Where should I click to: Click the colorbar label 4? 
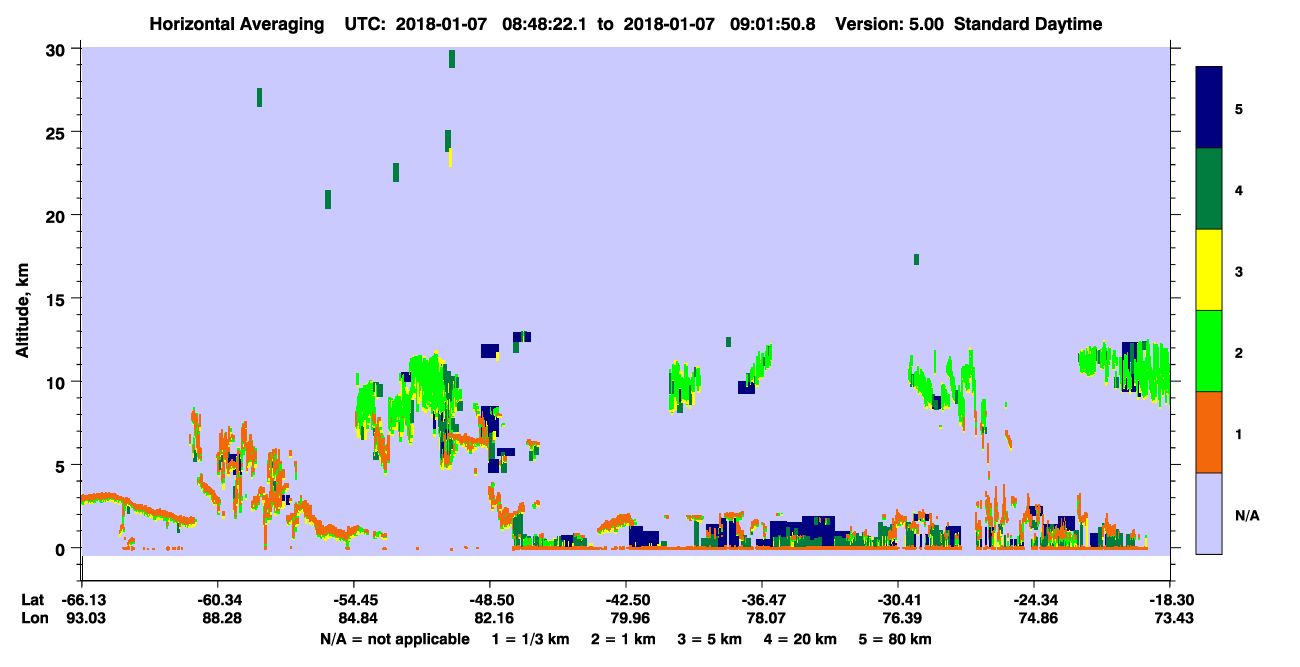[x=1239, y=189]
